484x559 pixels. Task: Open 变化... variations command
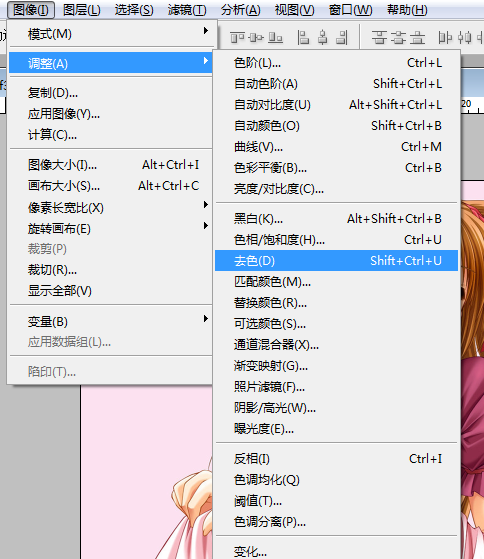(336, 551)
